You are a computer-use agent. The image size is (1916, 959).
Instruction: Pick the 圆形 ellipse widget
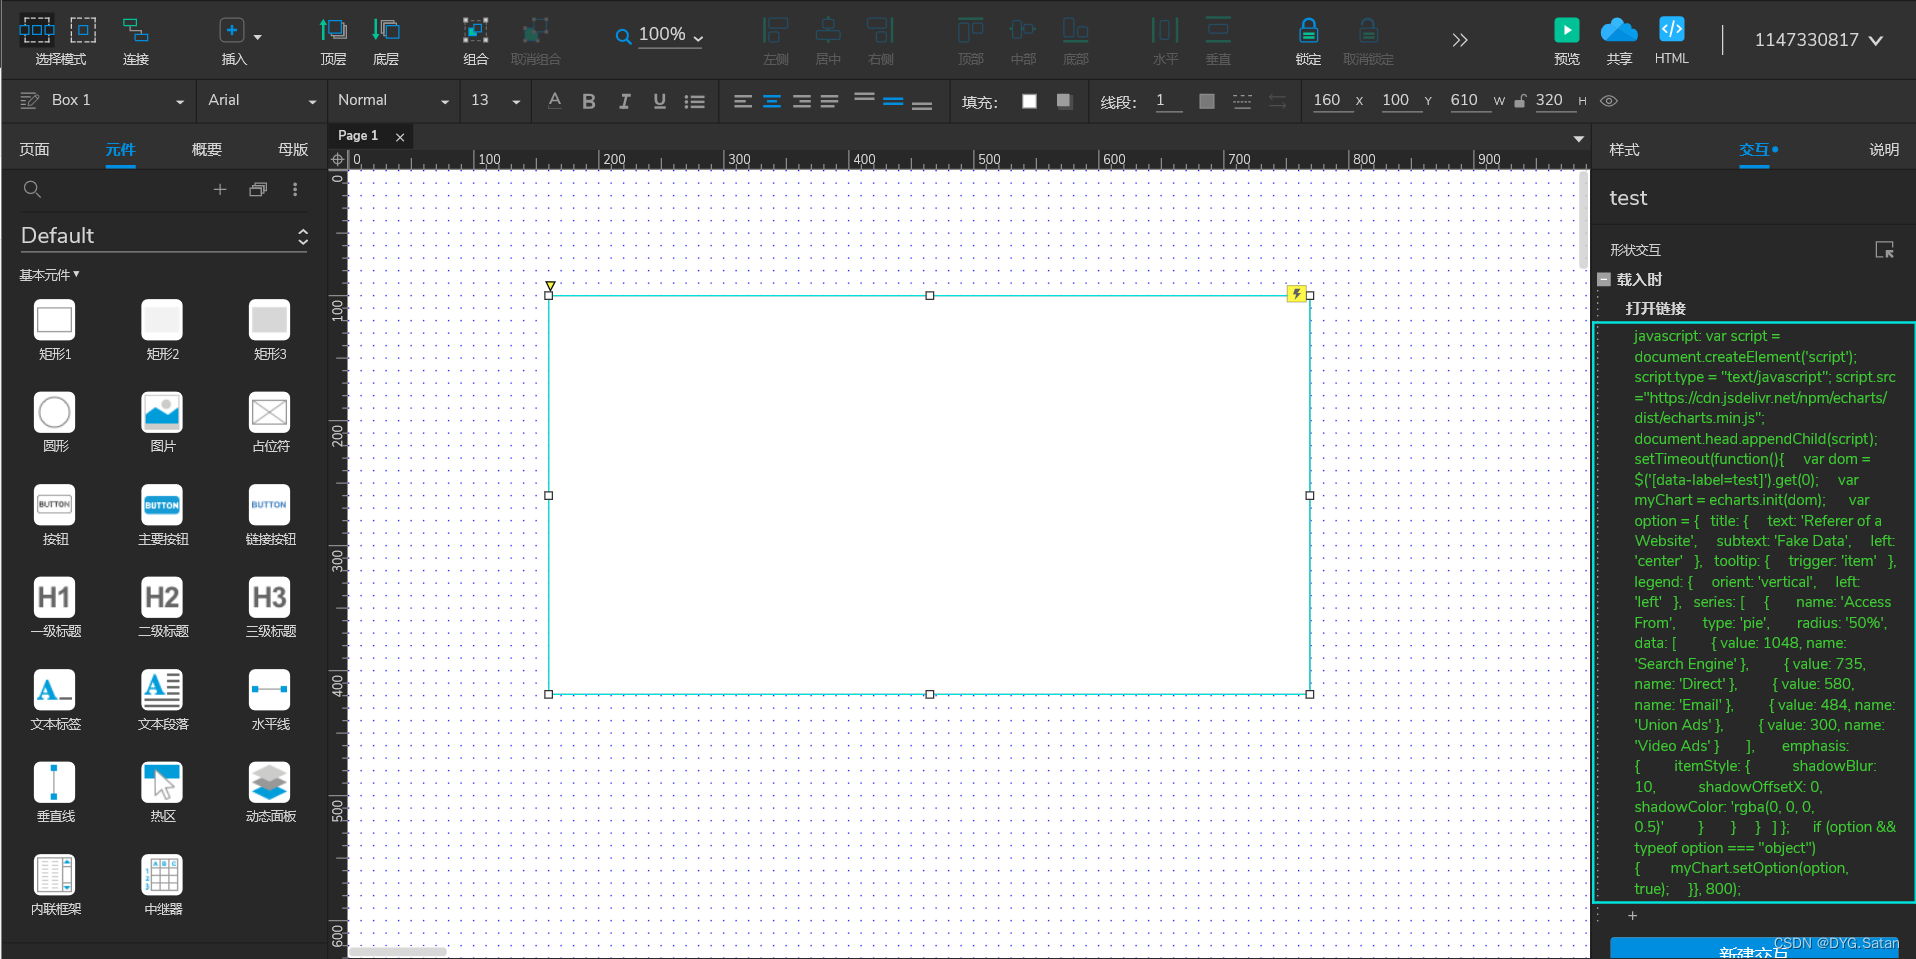(55, 412)
